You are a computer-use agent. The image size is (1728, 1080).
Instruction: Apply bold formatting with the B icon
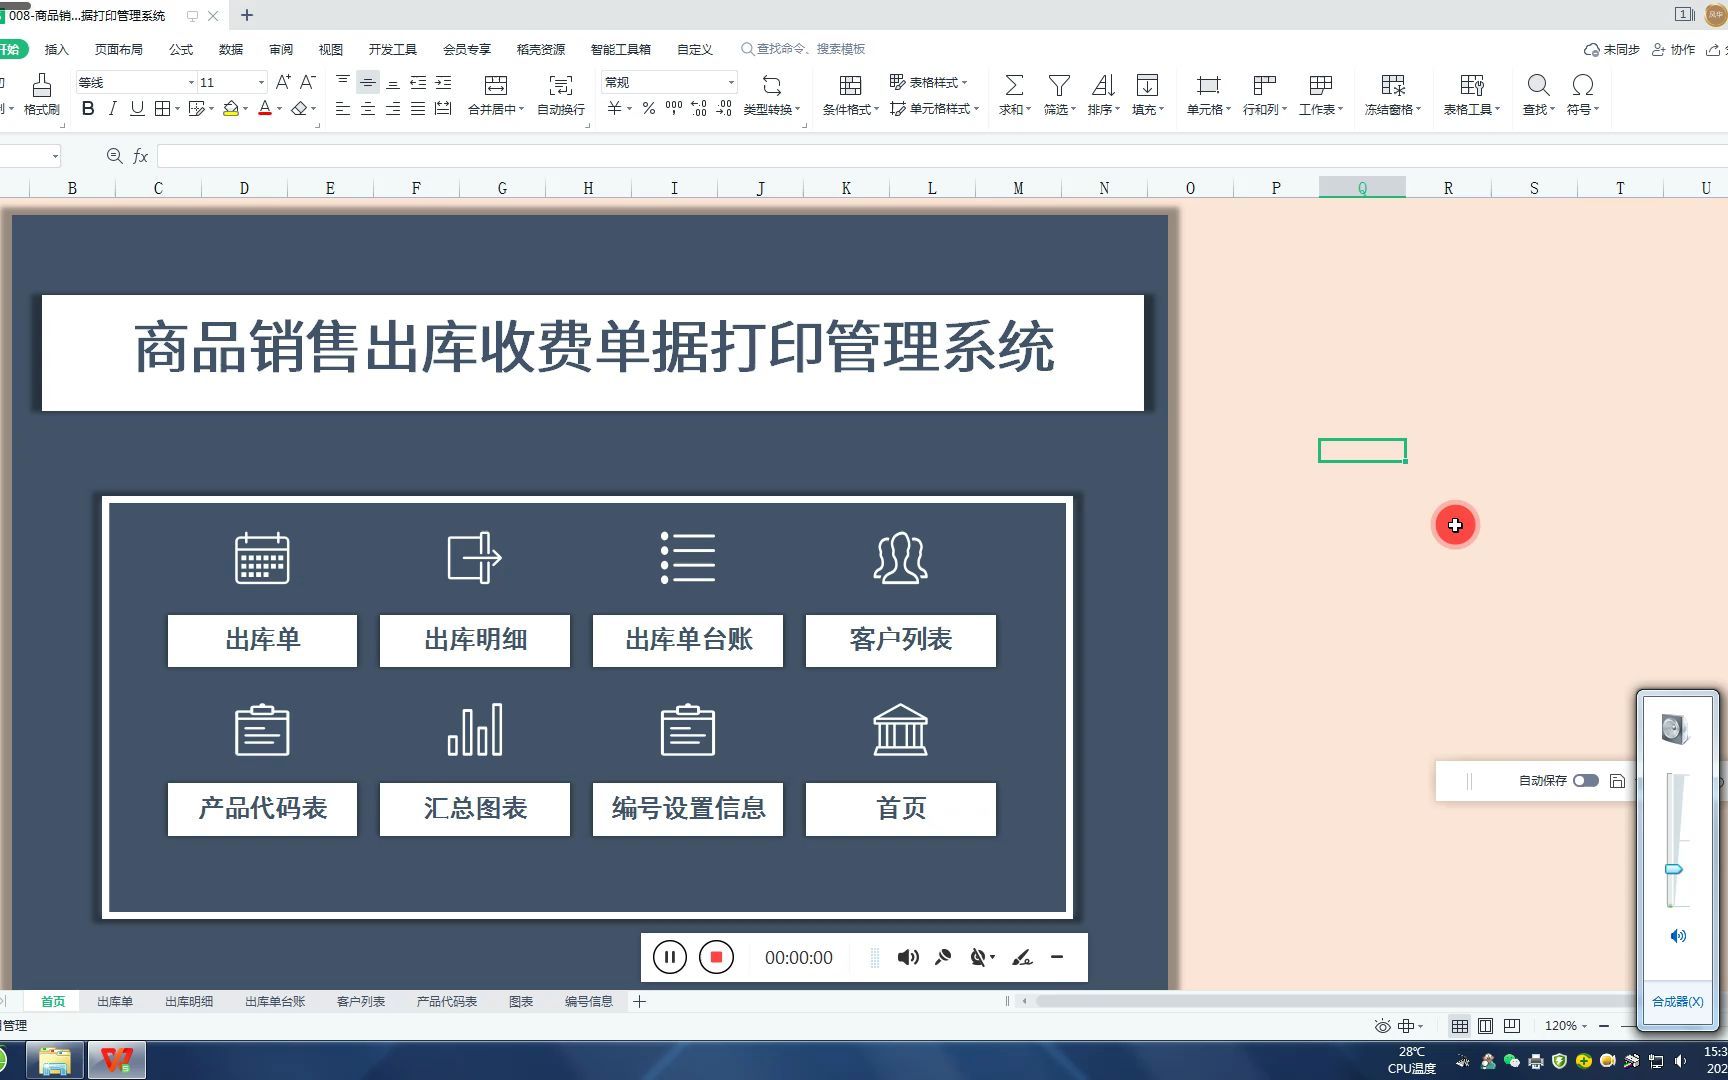click(88, 108)
